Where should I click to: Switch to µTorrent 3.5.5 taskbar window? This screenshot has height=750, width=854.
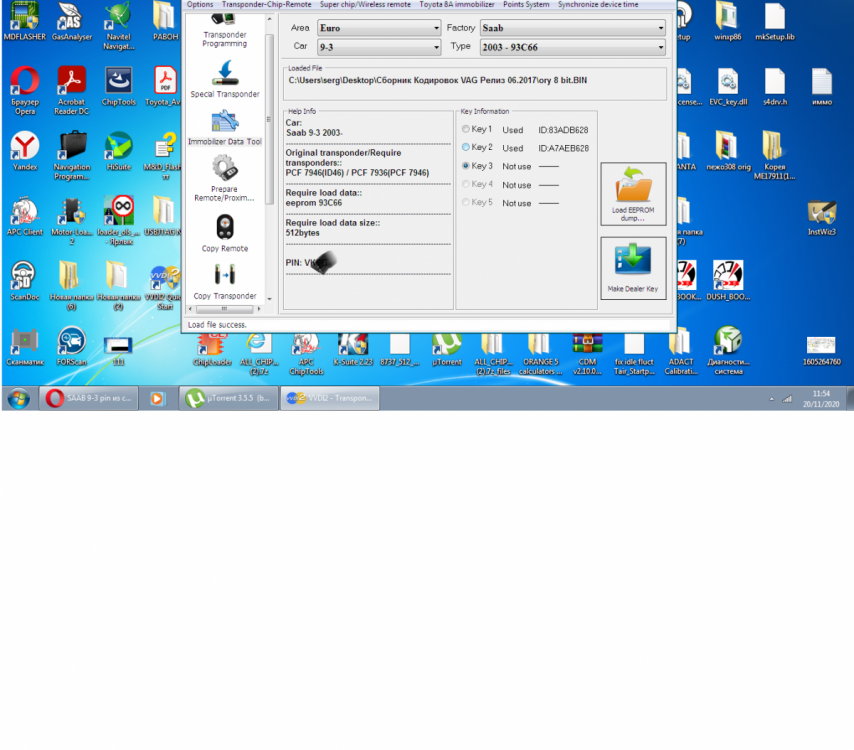coord(229,398)
